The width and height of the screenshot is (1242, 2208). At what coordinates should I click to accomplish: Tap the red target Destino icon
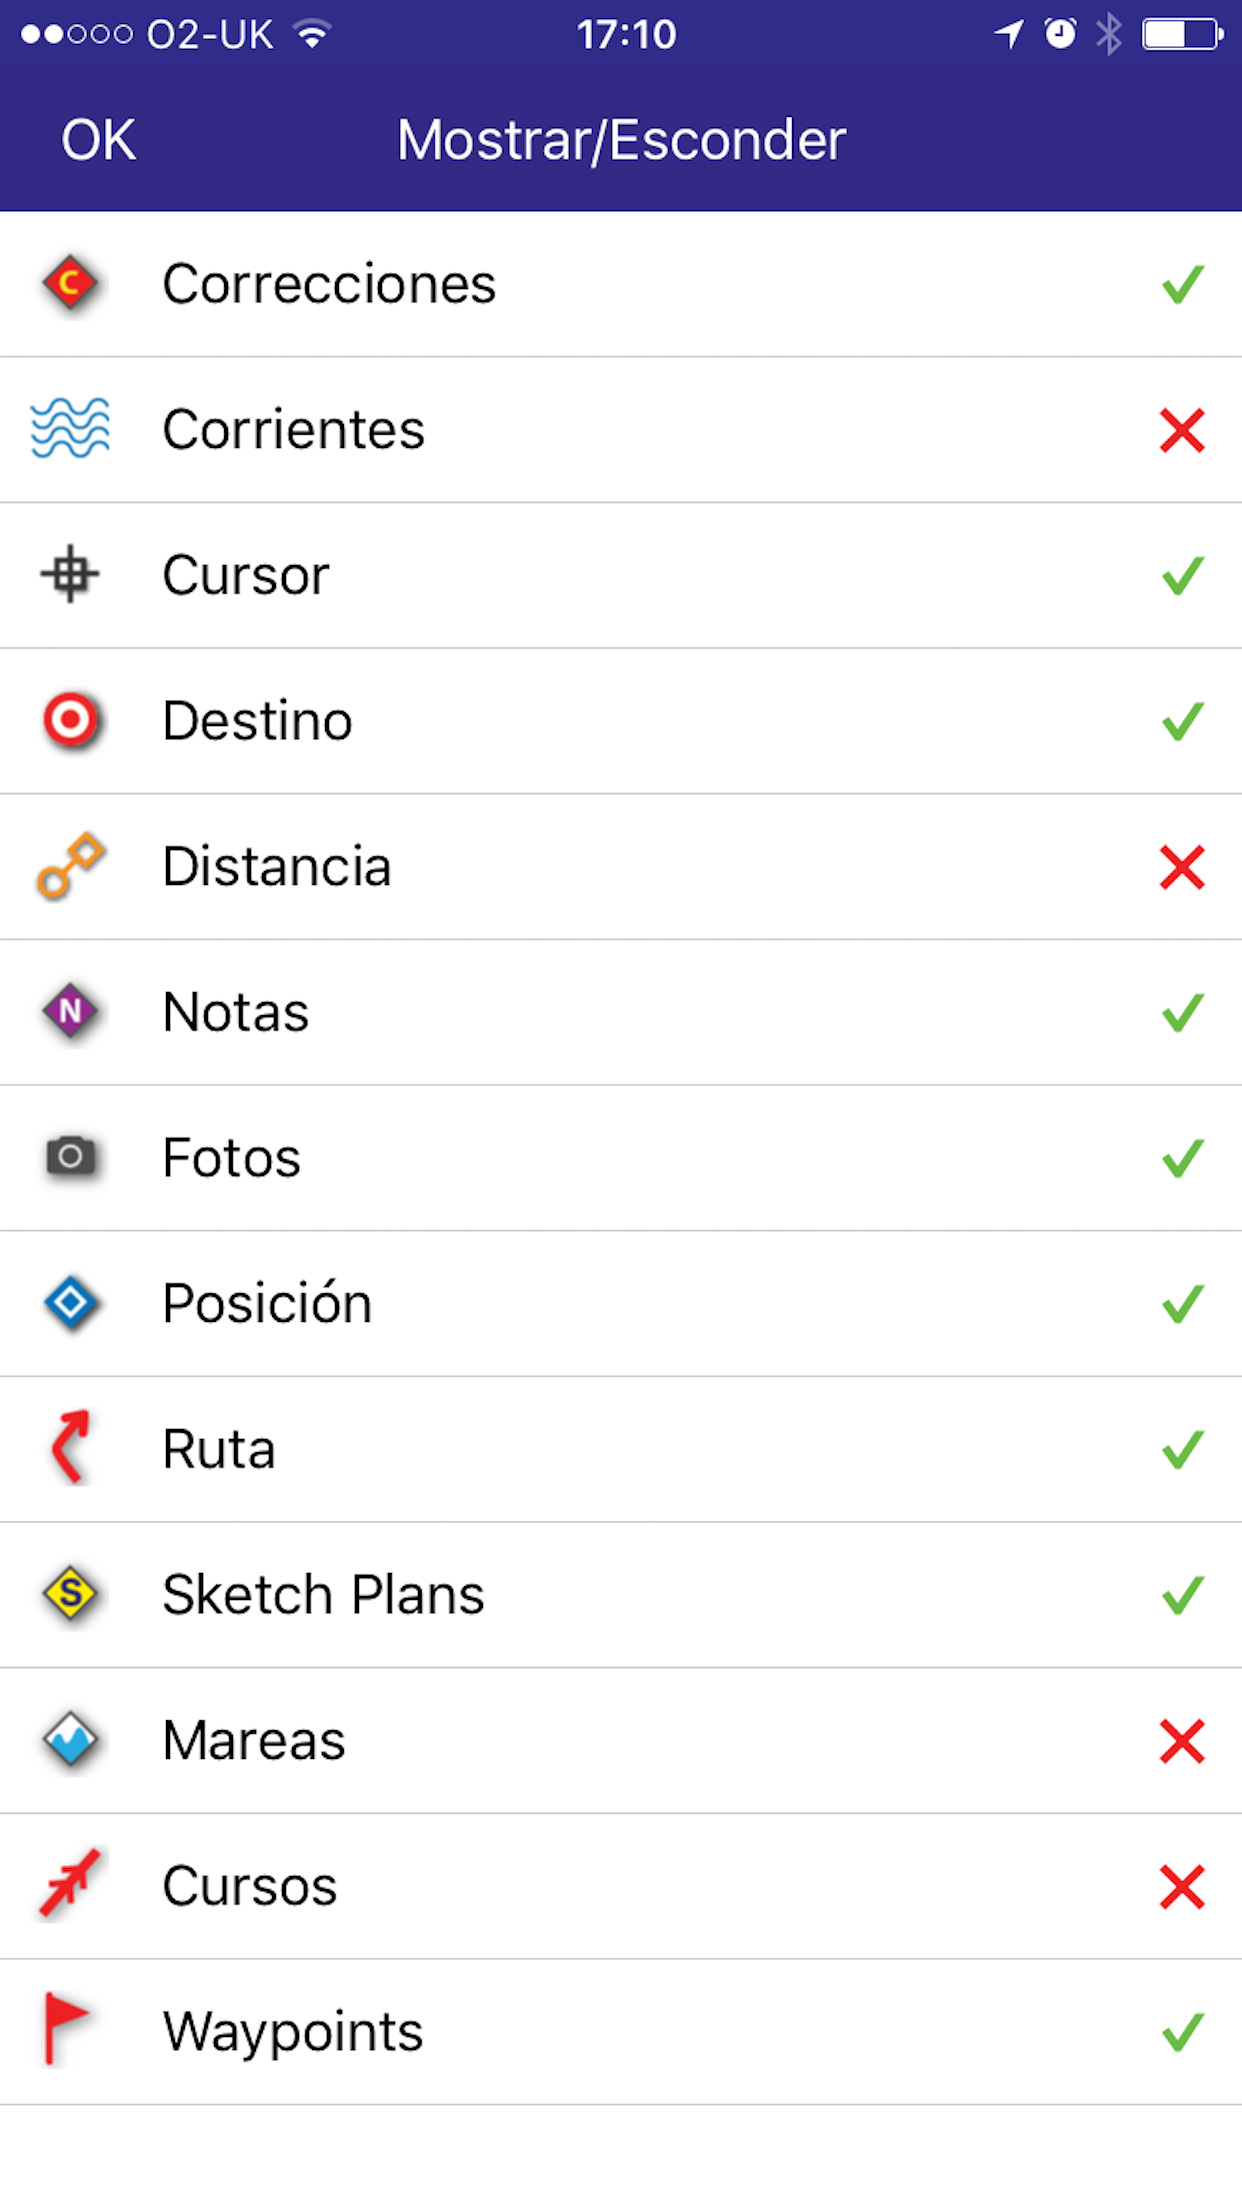(x=70, y=720)
